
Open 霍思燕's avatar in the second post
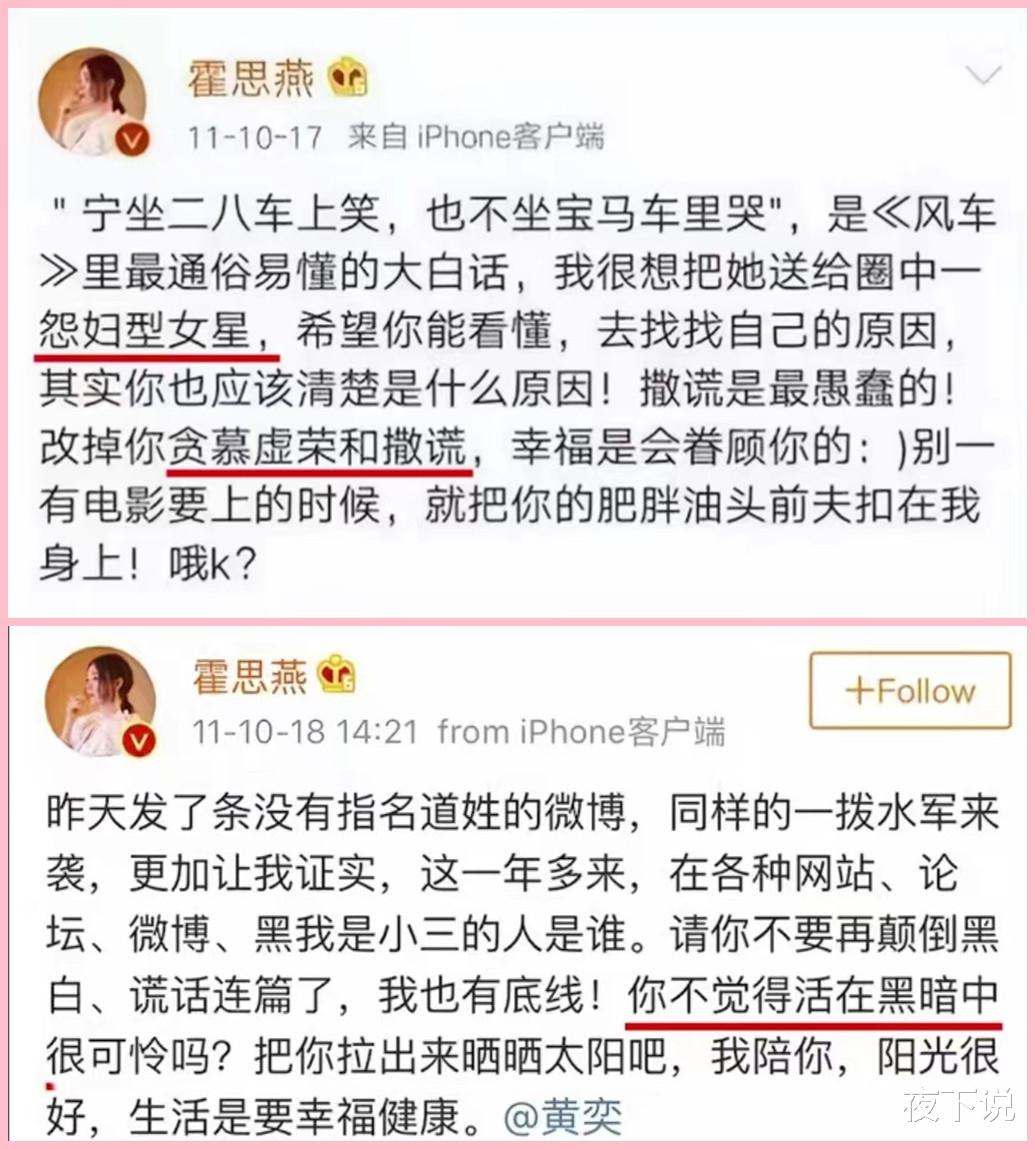pos(100,701)
